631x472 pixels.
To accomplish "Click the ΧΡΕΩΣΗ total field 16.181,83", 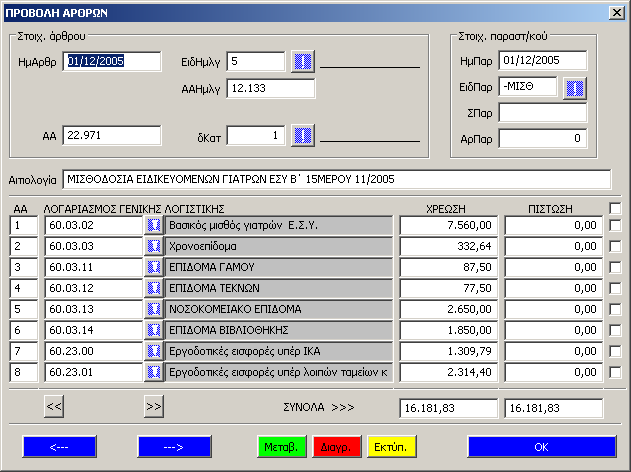I will [449, 408].
